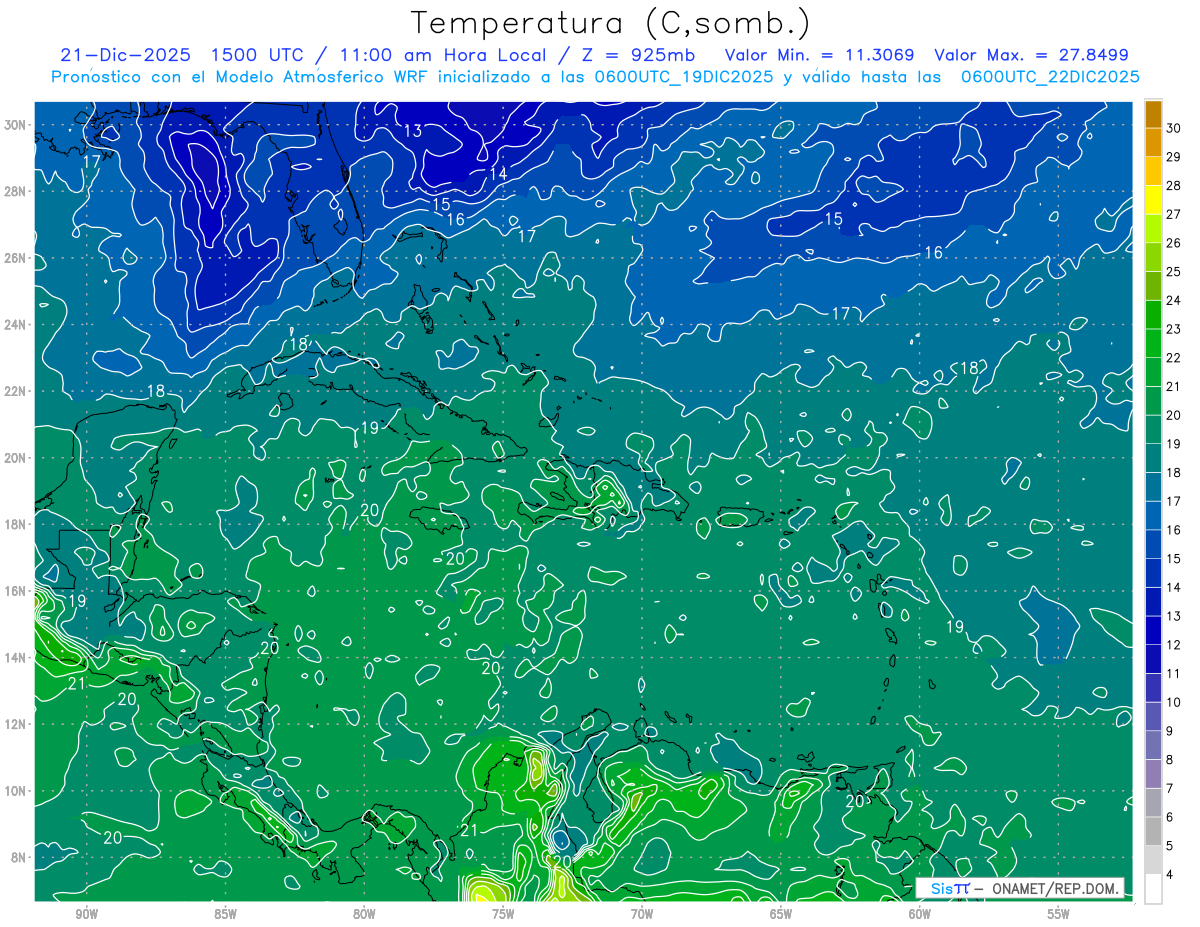Image resolution: width=1200 pixels, height=927 pixels.
Task: Click the colorbar tick label "10"
Action: (1174, 703)
